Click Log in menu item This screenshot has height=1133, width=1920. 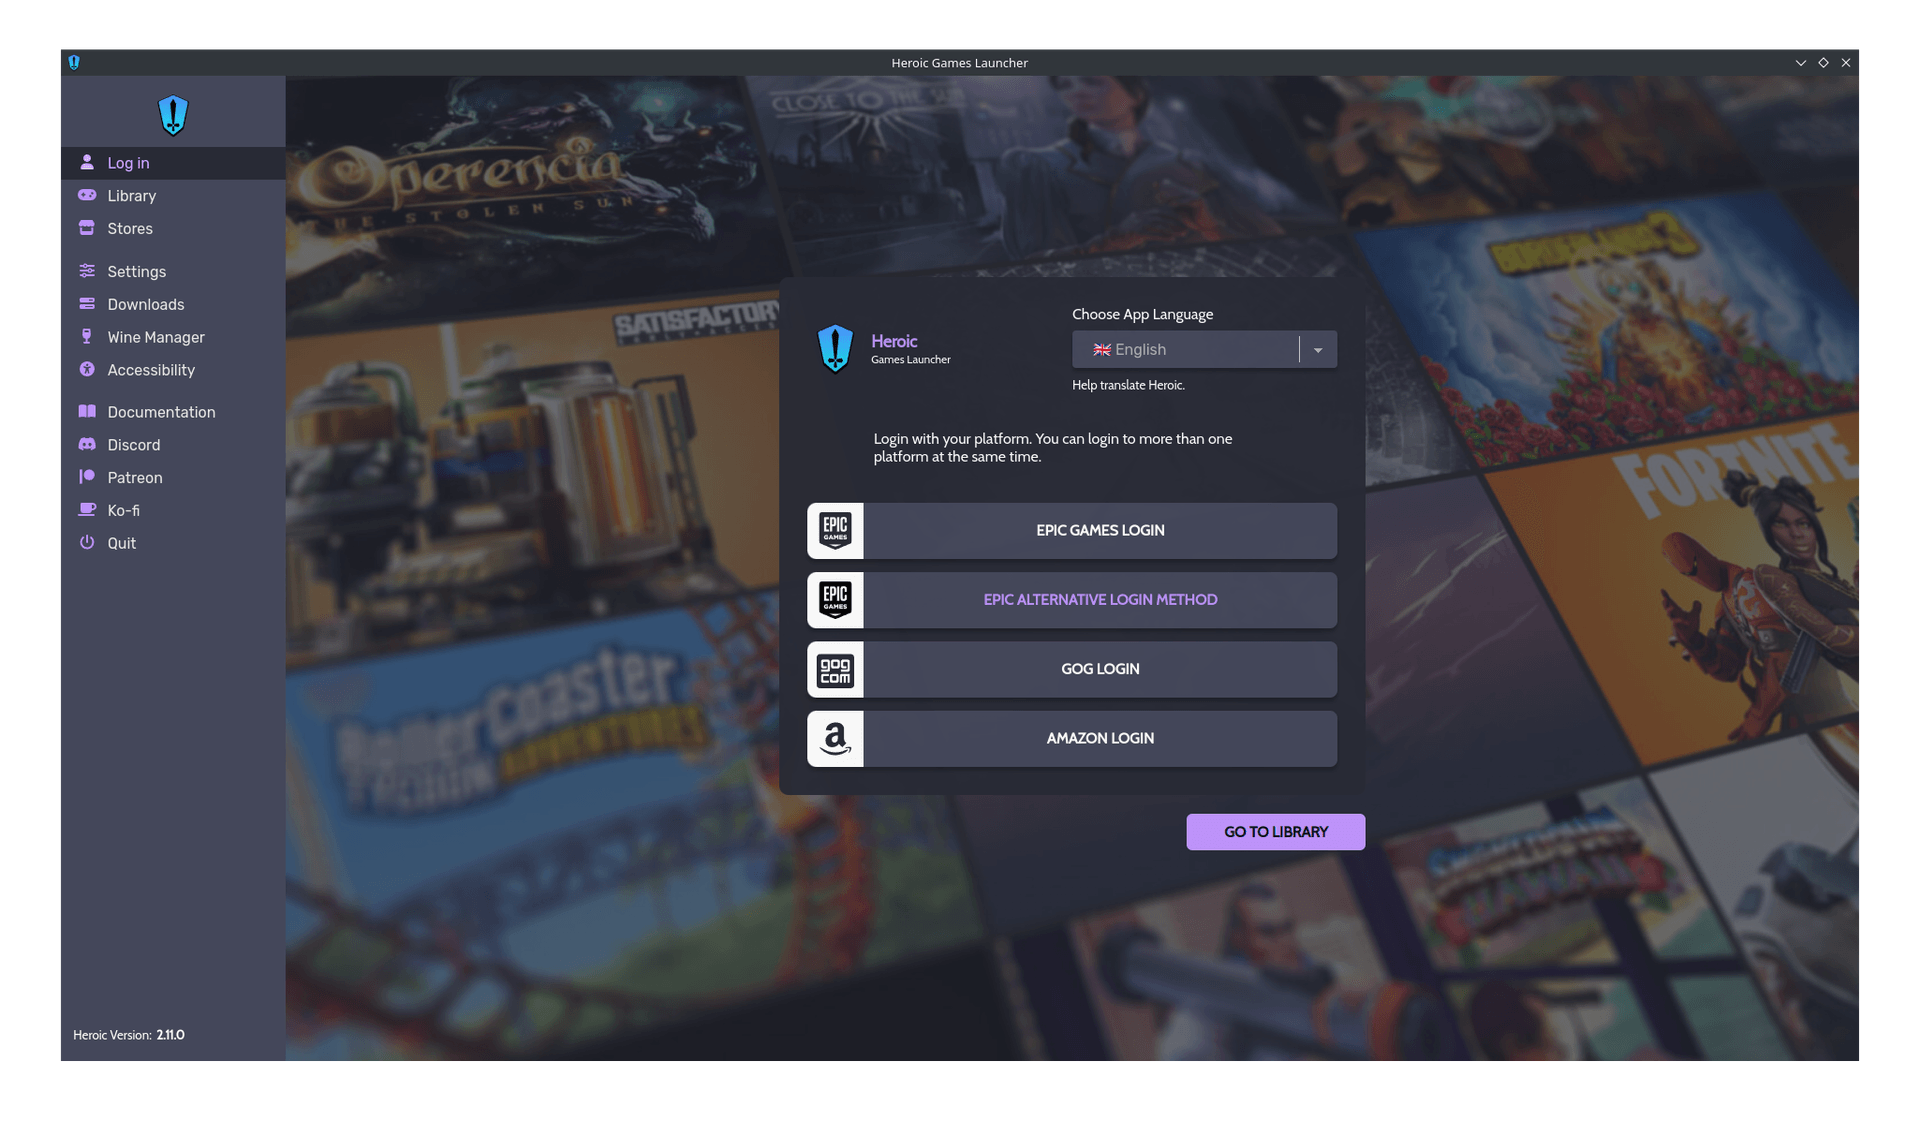(128, 162)
